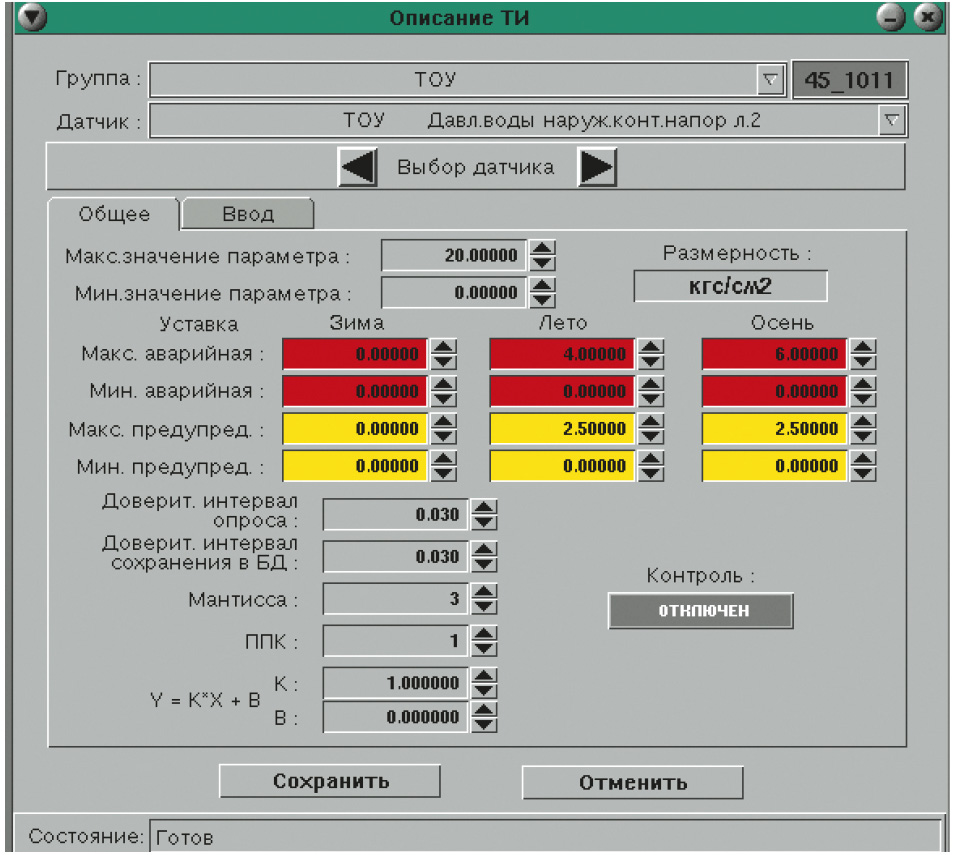Click yellow Зима Мин. предупред. field

355,466
